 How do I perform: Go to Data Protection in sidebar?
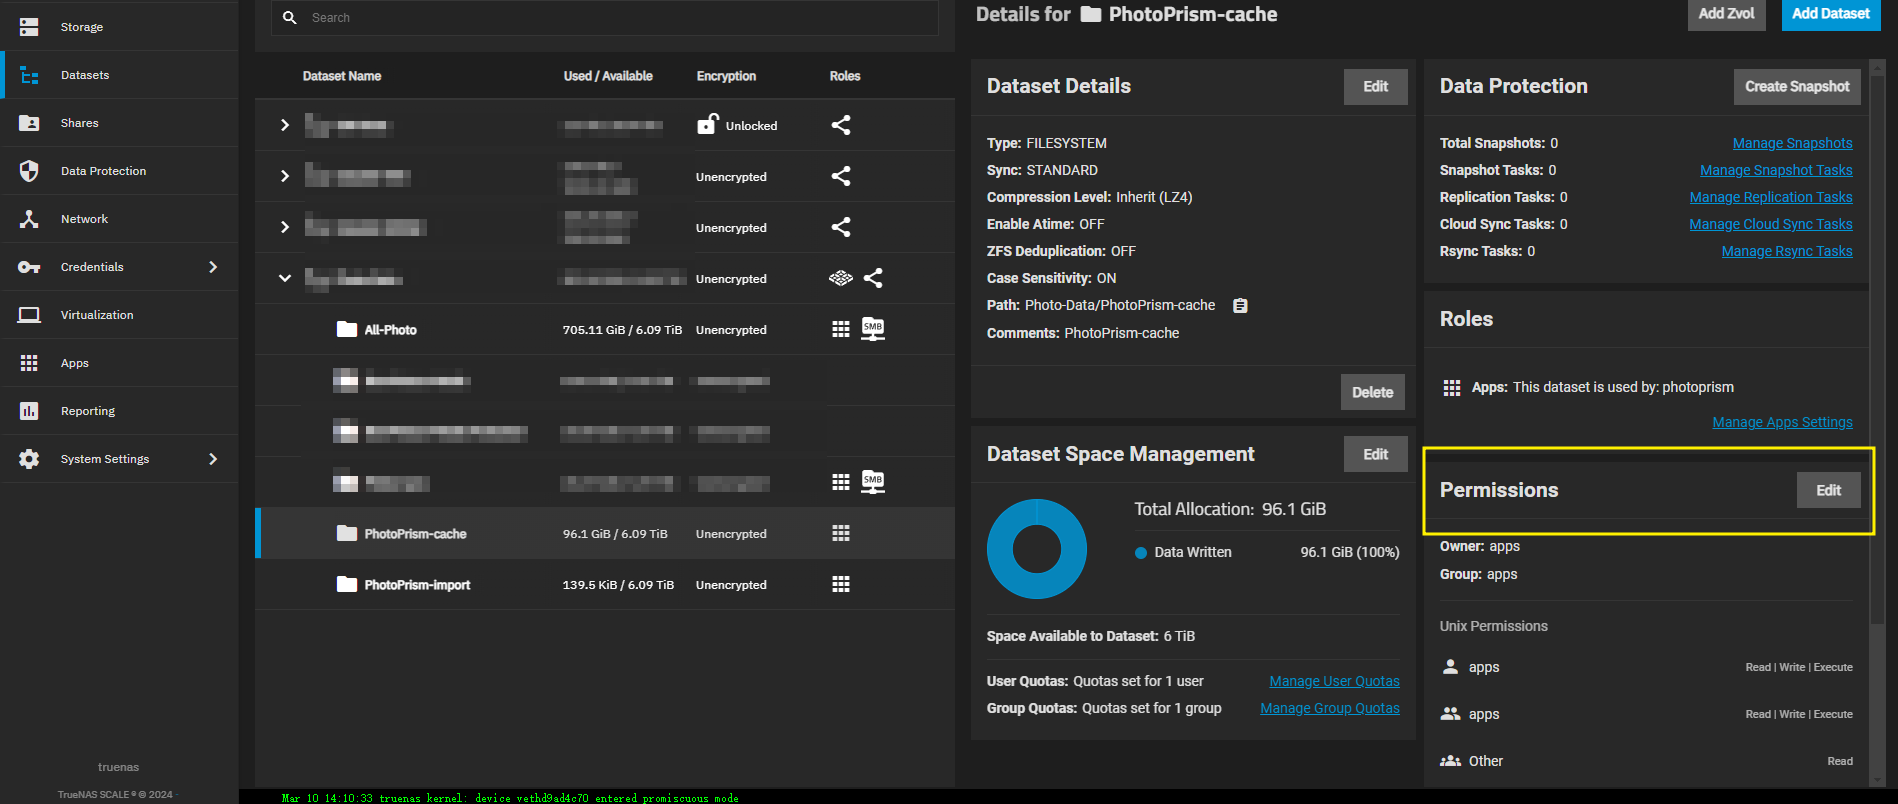pos(103,171)
